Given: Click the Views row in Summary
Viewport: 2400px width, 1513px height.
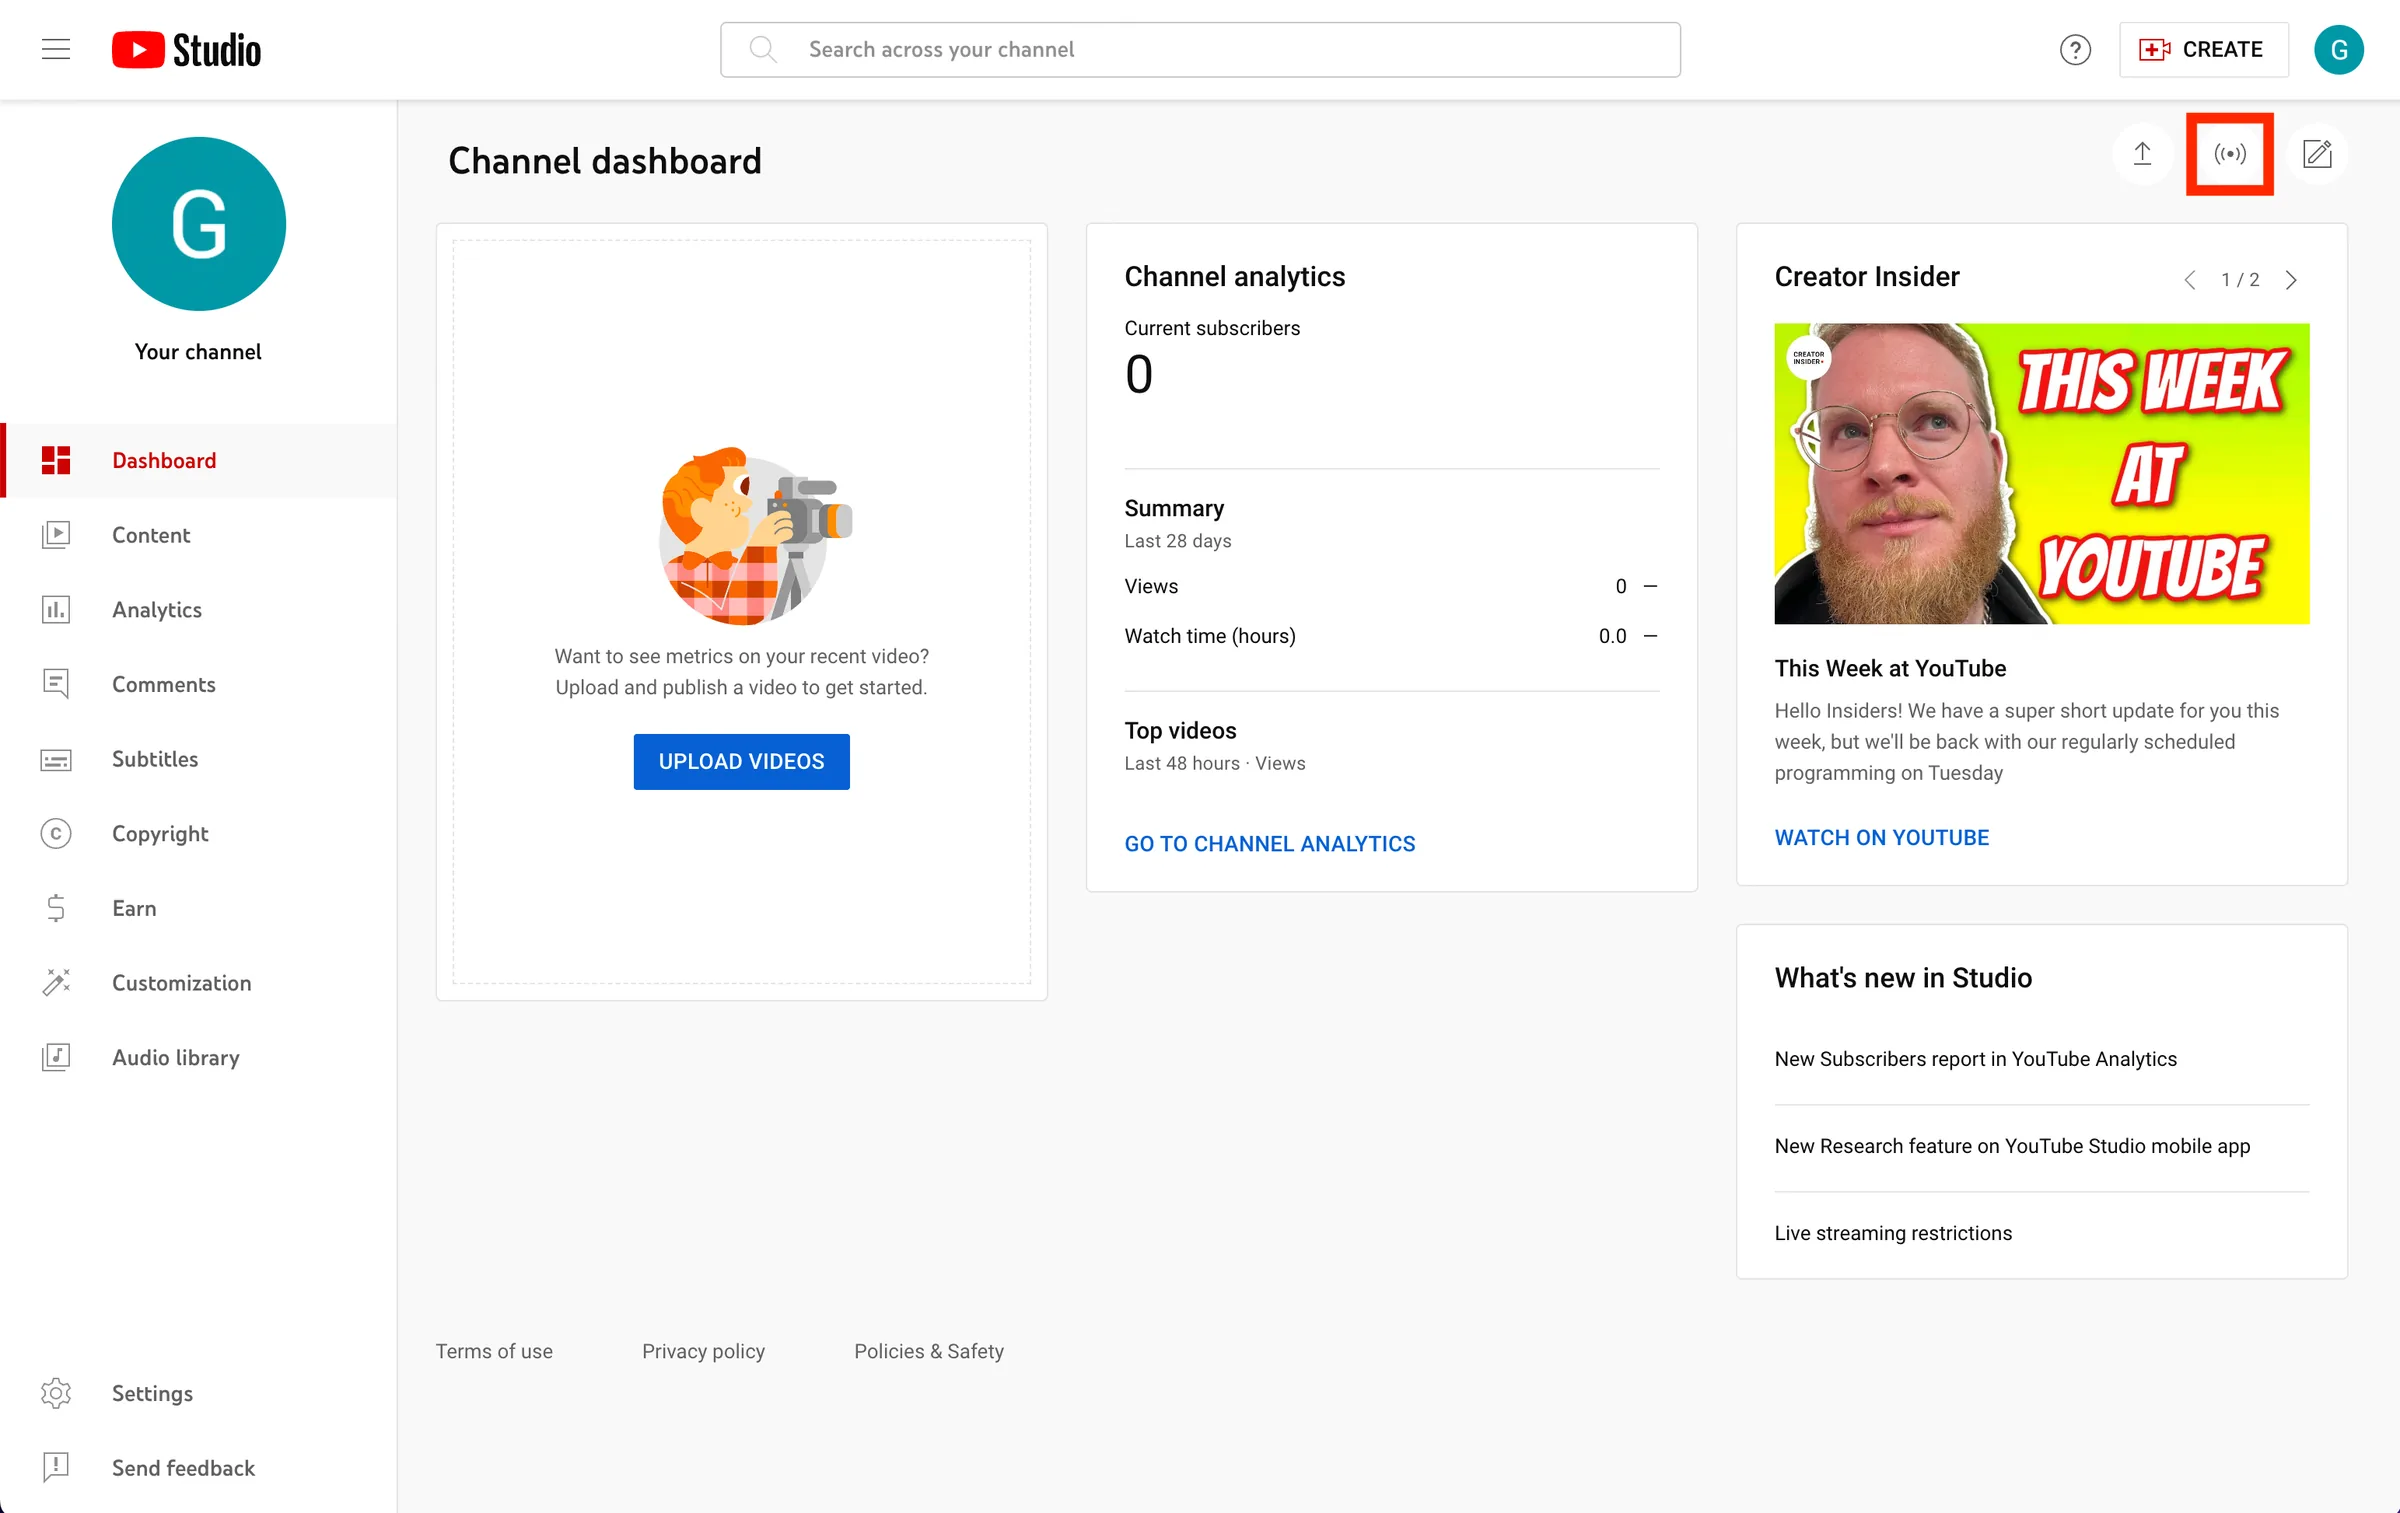Looking at the screenshot, I should 1391,586.
